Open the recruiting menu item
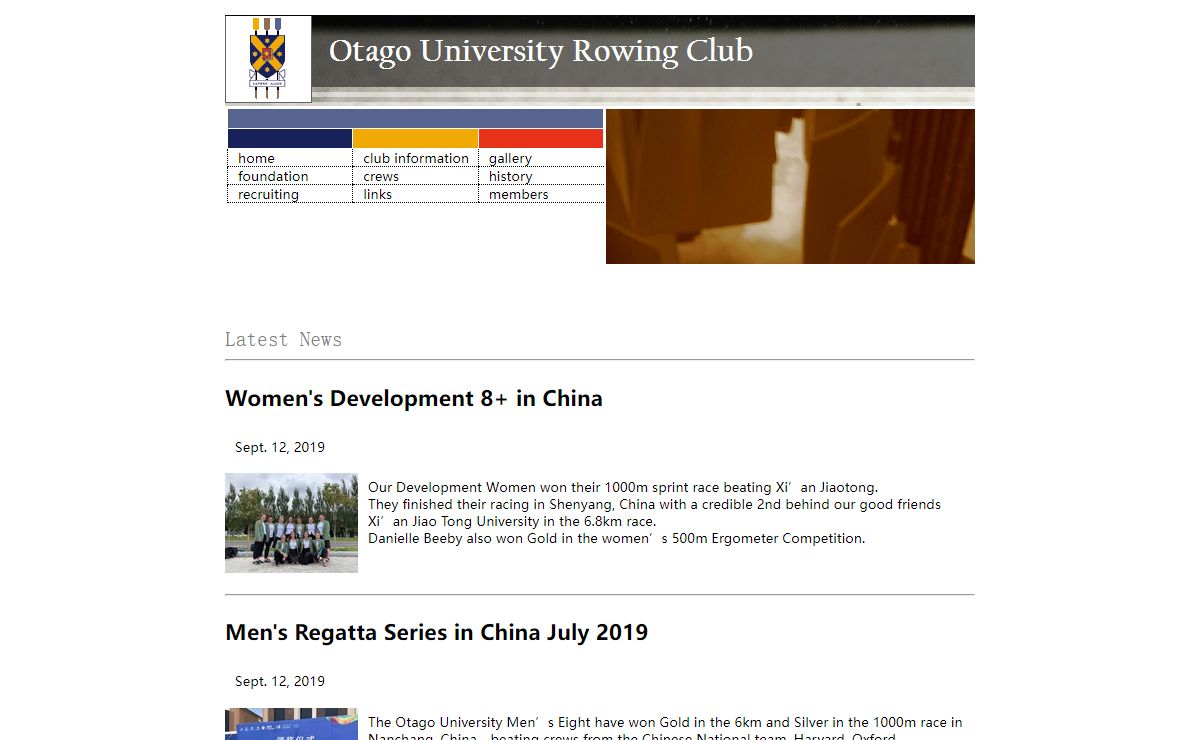The height and width of the screenshot is (740, 1200). coord(268,194)
